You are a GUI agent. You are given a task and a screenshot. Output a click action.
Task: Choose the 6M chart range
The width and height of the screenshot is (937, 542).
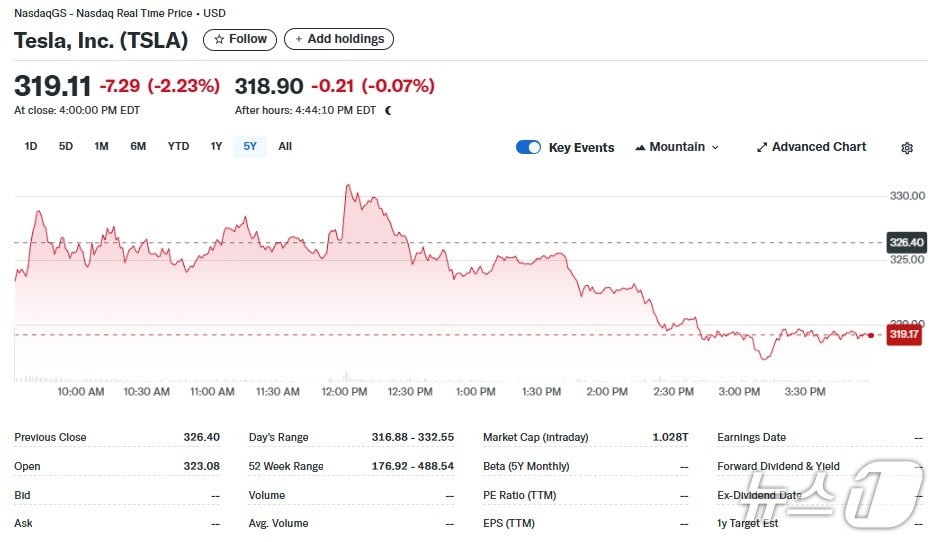click(138, 146)
